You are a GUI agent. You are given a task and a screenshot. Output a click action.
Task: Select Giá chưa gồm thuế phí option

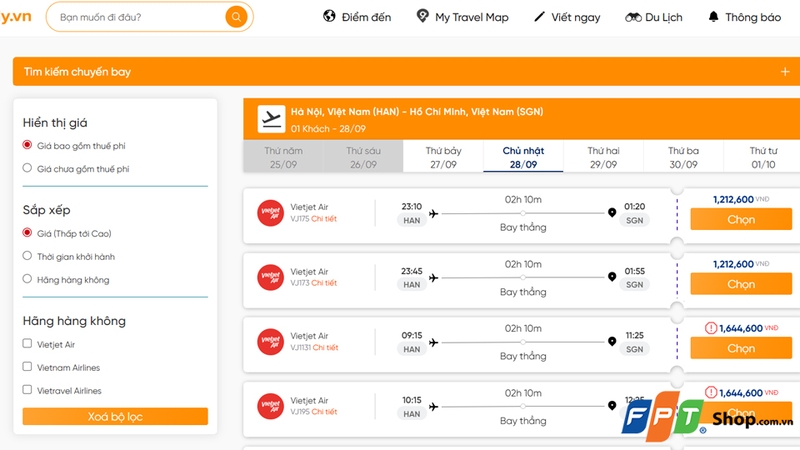coord(28,169)
